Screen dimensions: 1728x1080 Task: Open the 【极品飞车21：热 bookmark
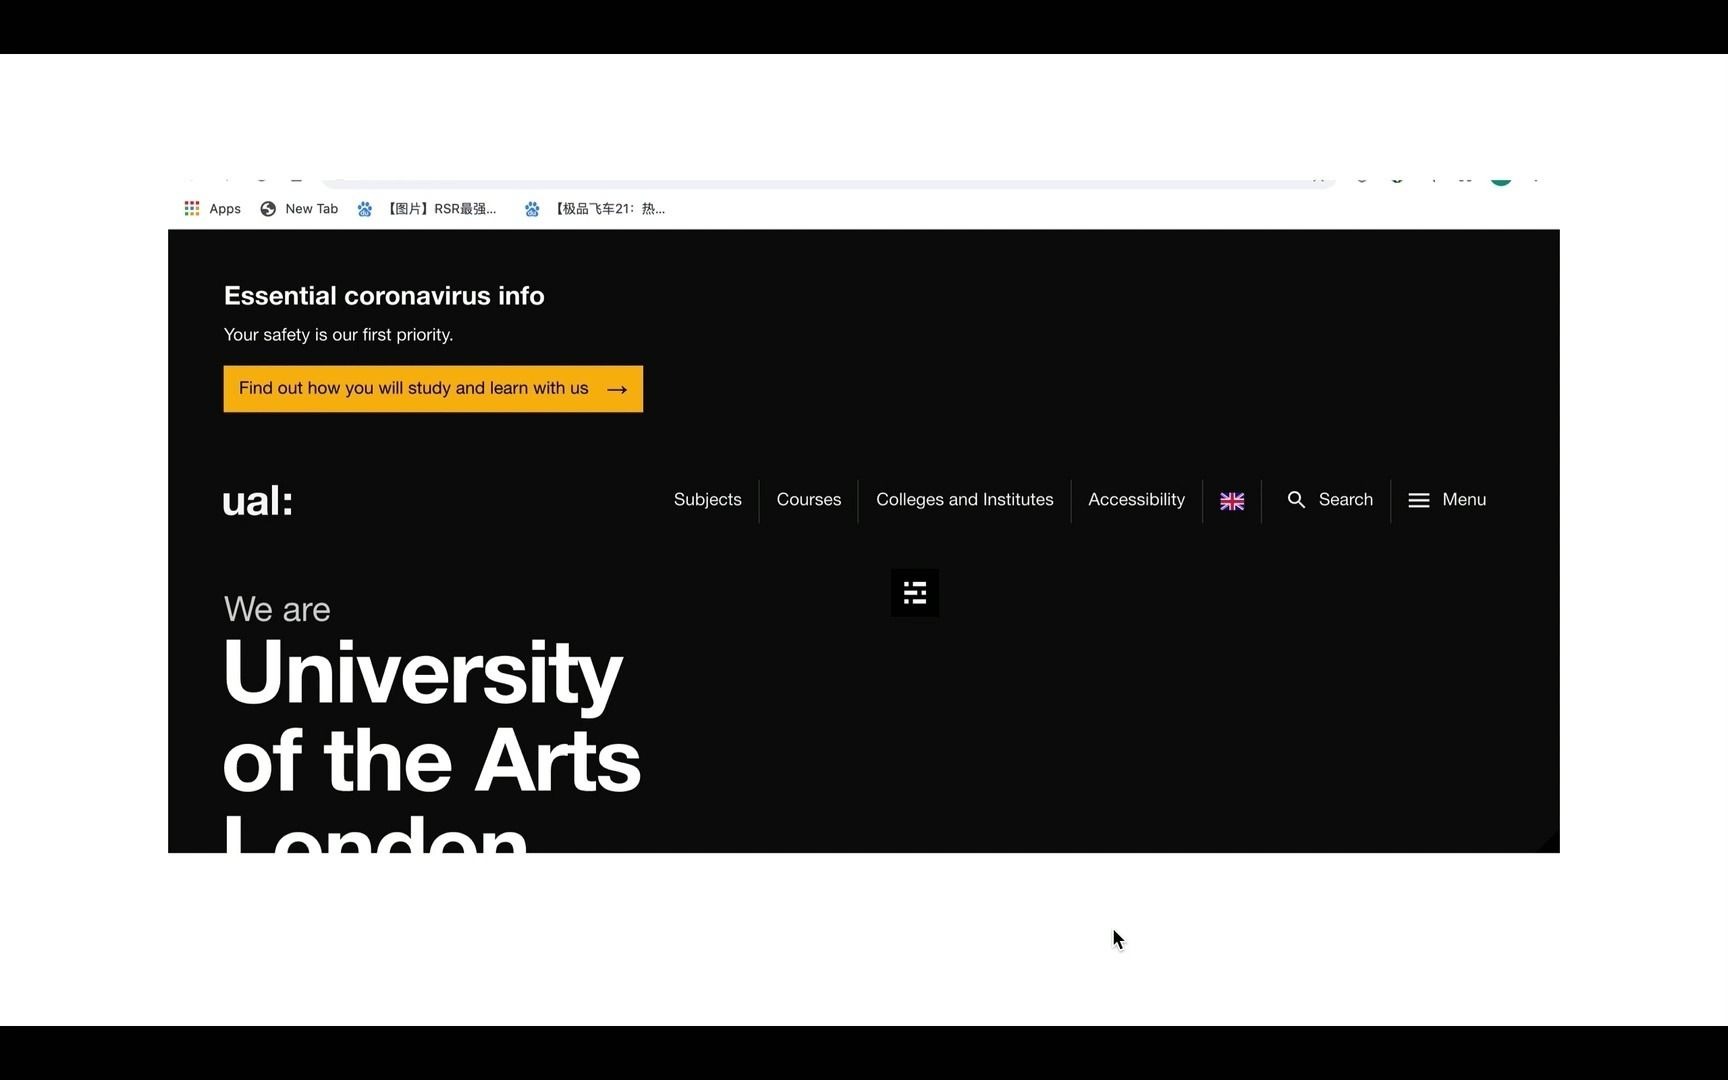point(595,209)
